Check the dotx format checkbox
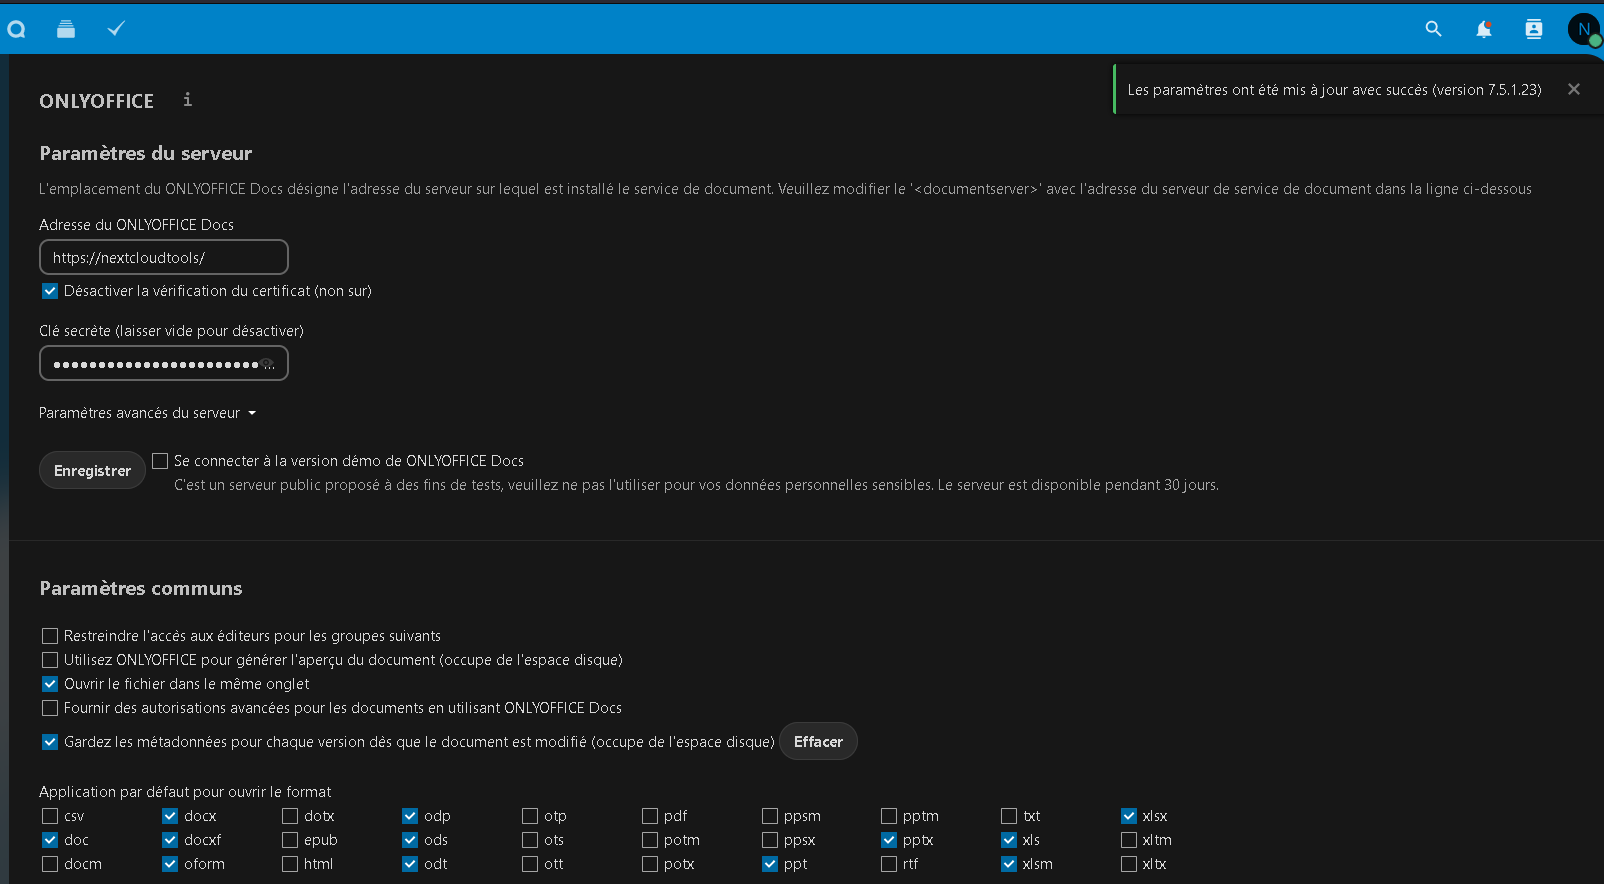Image resolution: width=1604 pixels, height=884 pixels. pos(290,816)
